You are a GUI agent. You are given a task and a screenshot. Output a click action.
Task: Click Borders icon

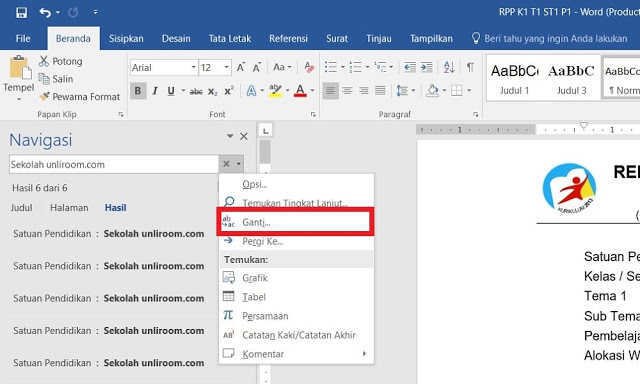[x=457, y=91]
